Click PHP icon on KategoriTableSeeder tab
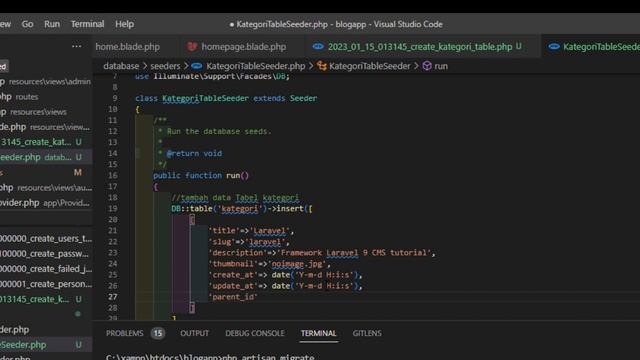The image size is (640, 360). pos(554,47)
